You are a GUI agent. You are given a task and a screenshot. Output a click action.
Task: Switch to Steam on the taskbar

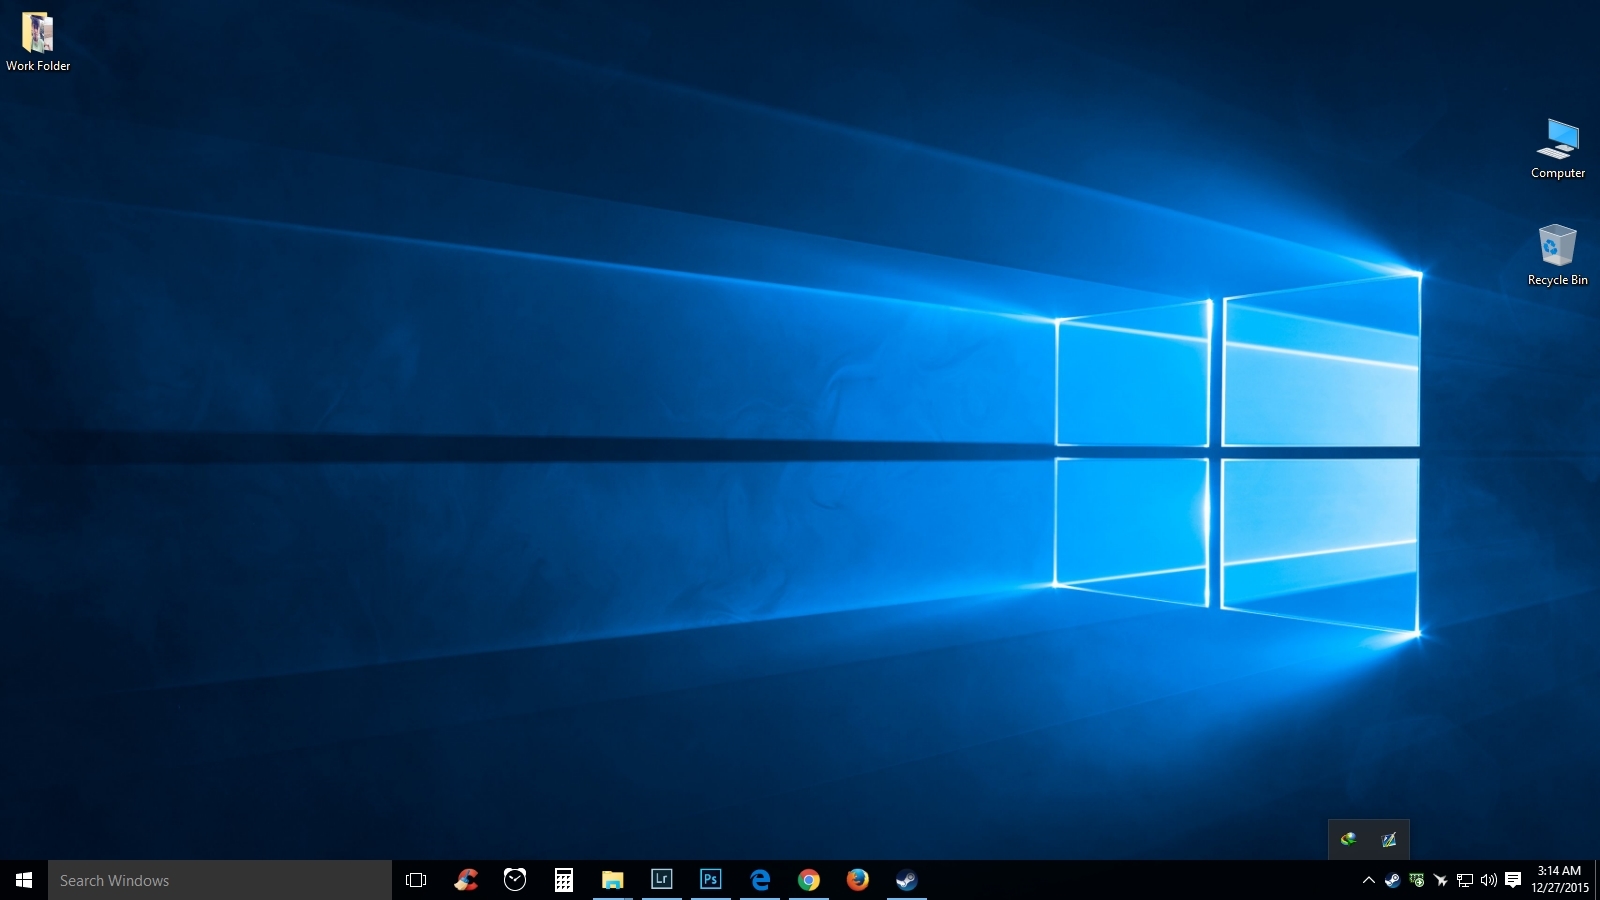pyautogui.click(x=907, y=880)
